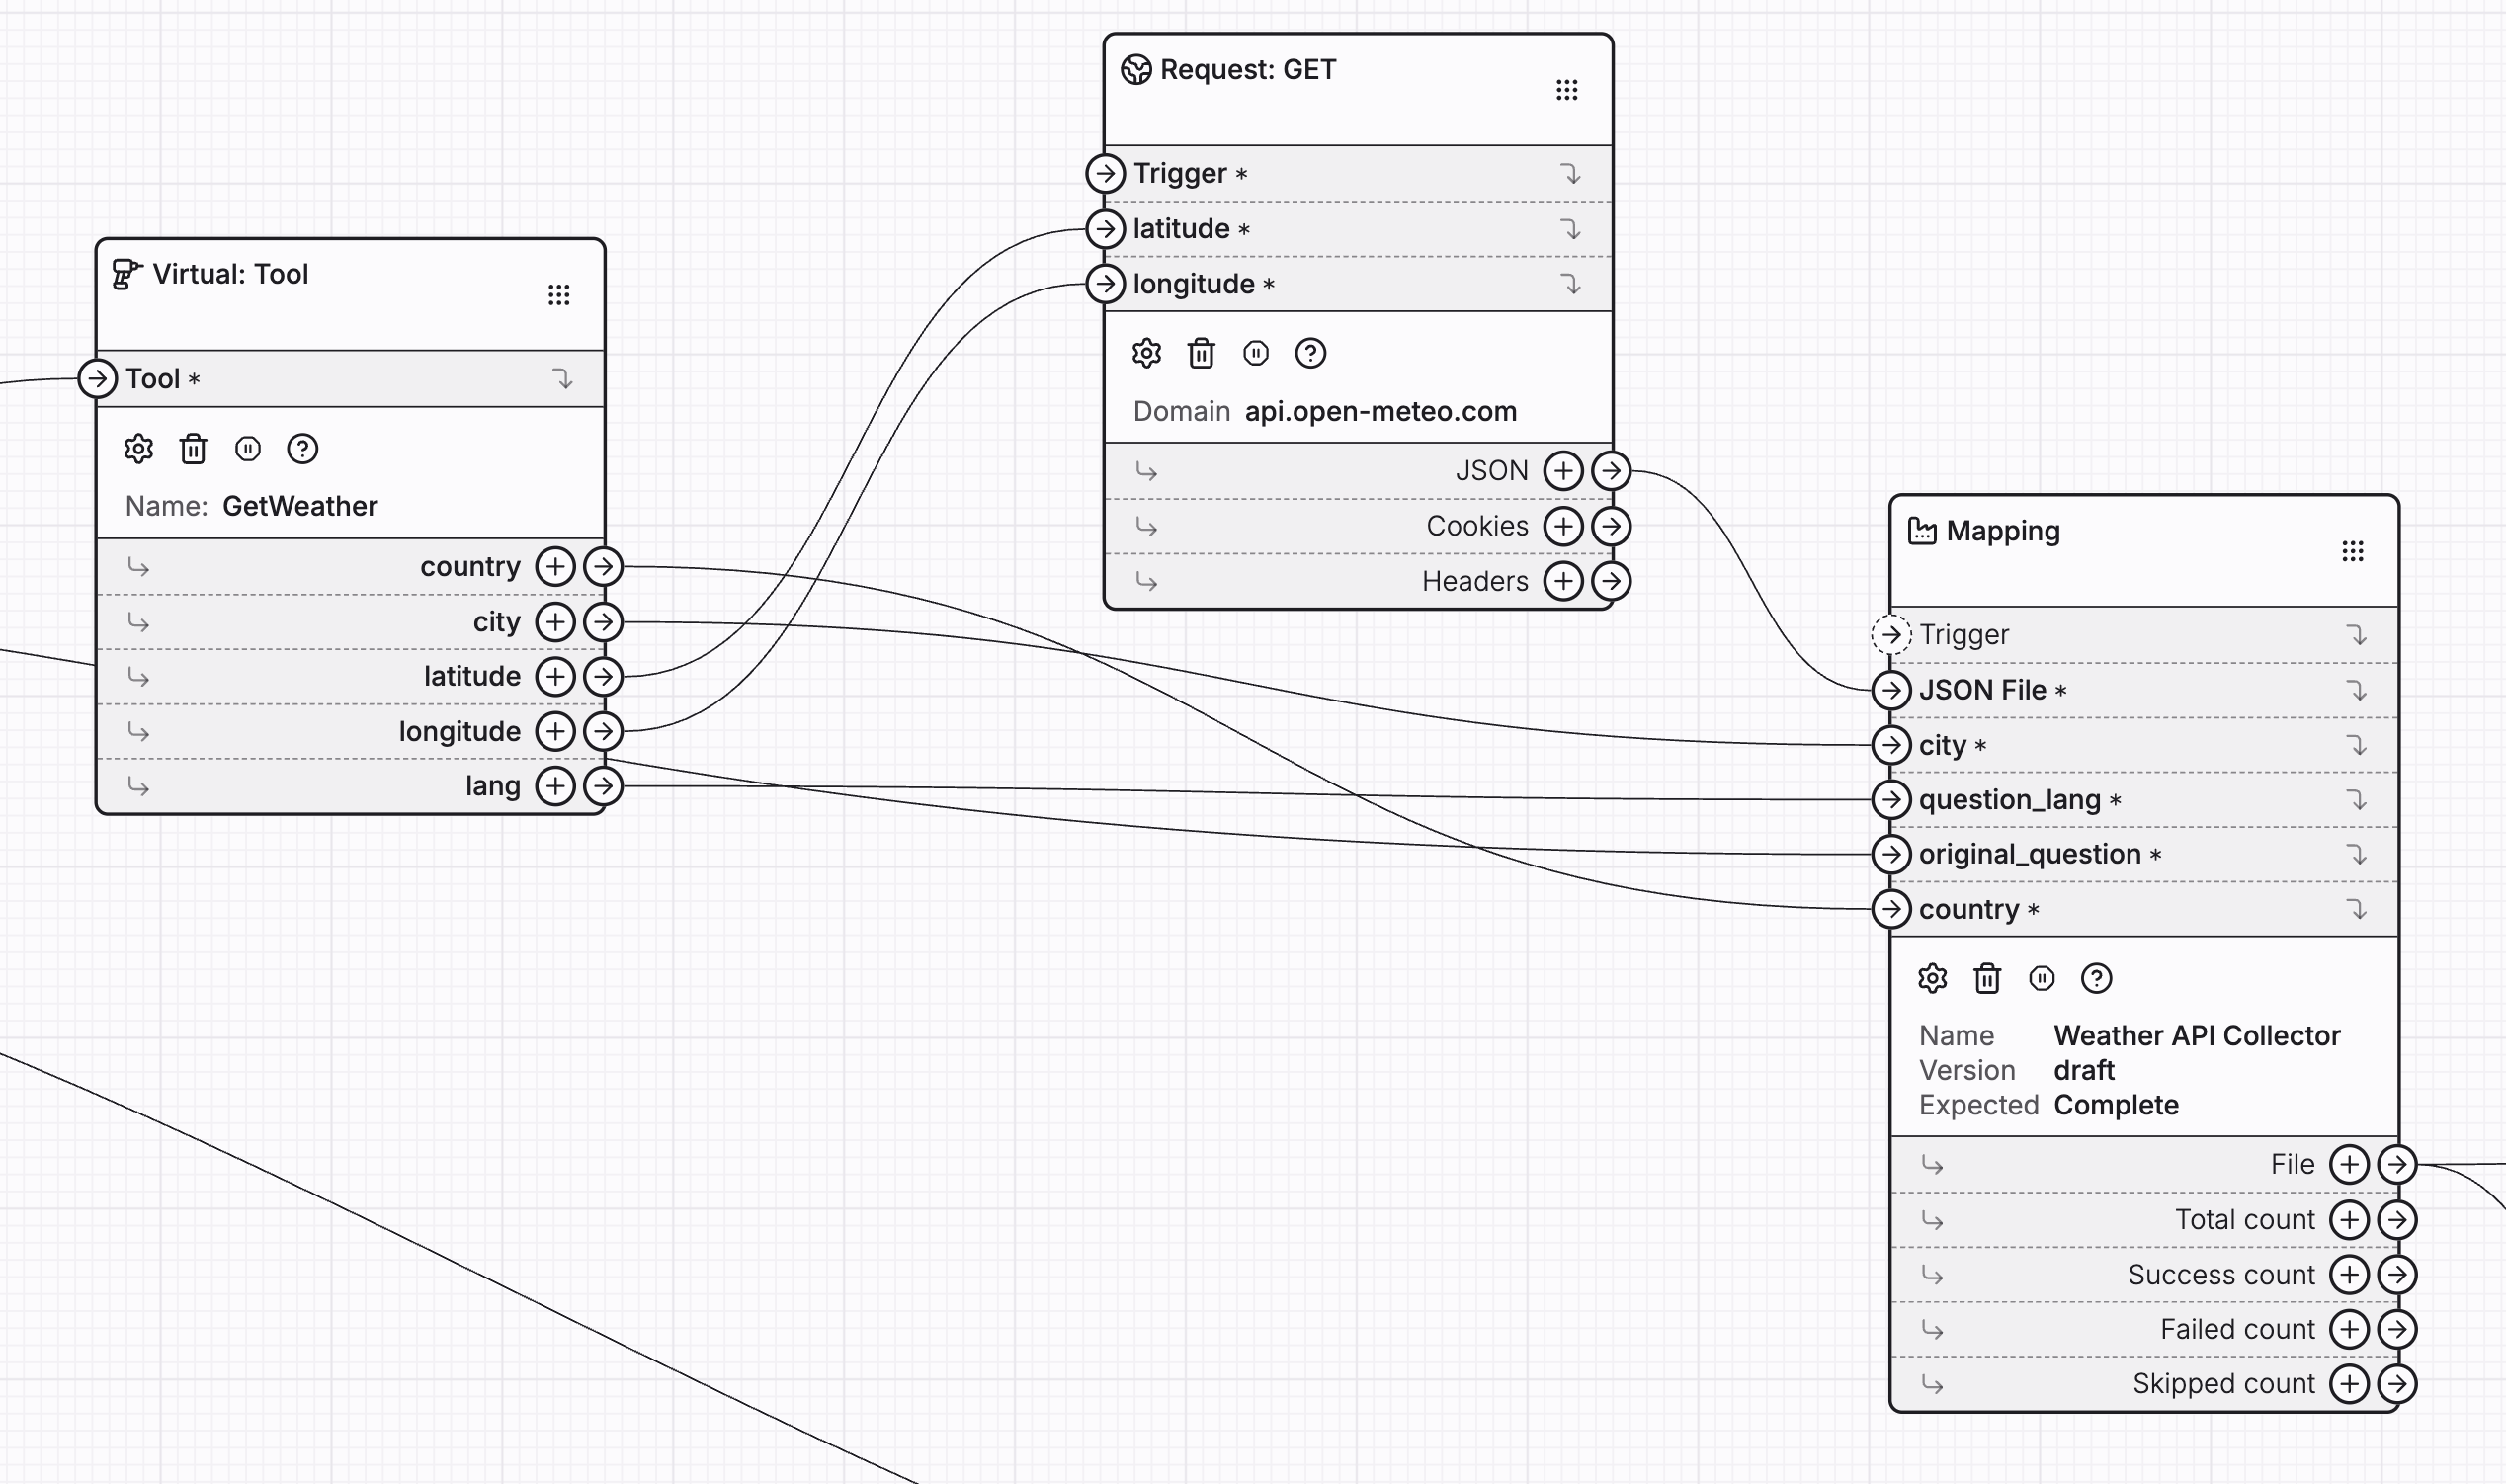
Task: Grab the grip dots on Request: GET node
Action: pos(1567,89)
